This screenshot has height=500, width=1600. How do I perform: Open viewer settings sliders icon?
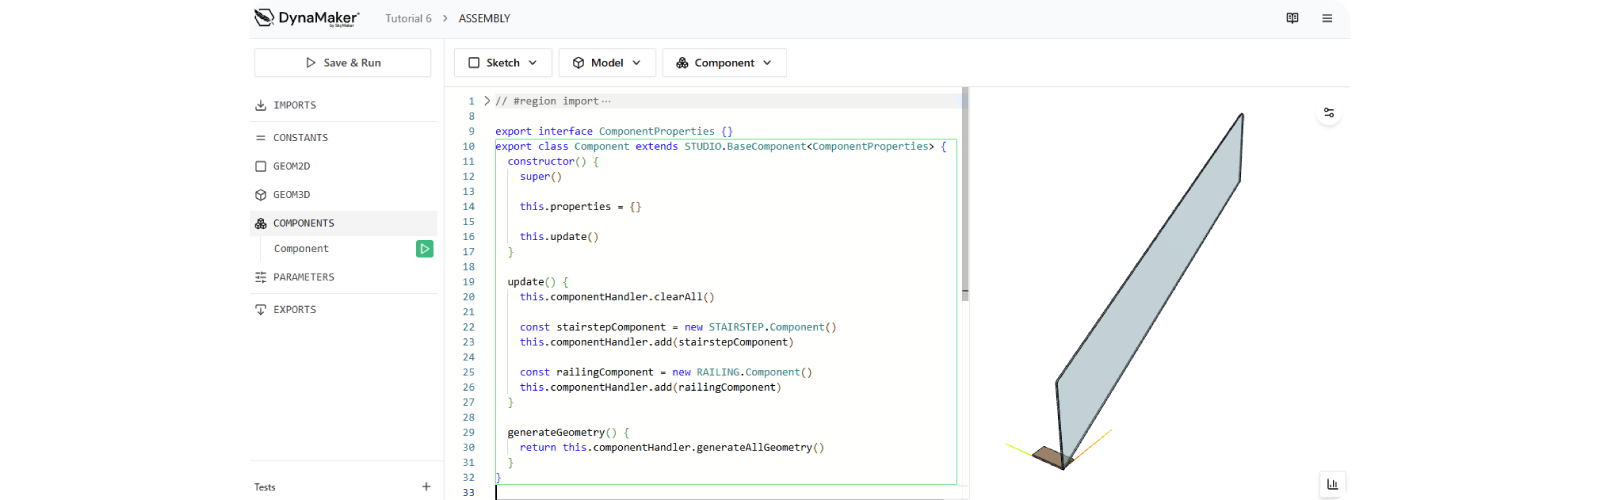pyautogui.click(x=1329, y=113)
